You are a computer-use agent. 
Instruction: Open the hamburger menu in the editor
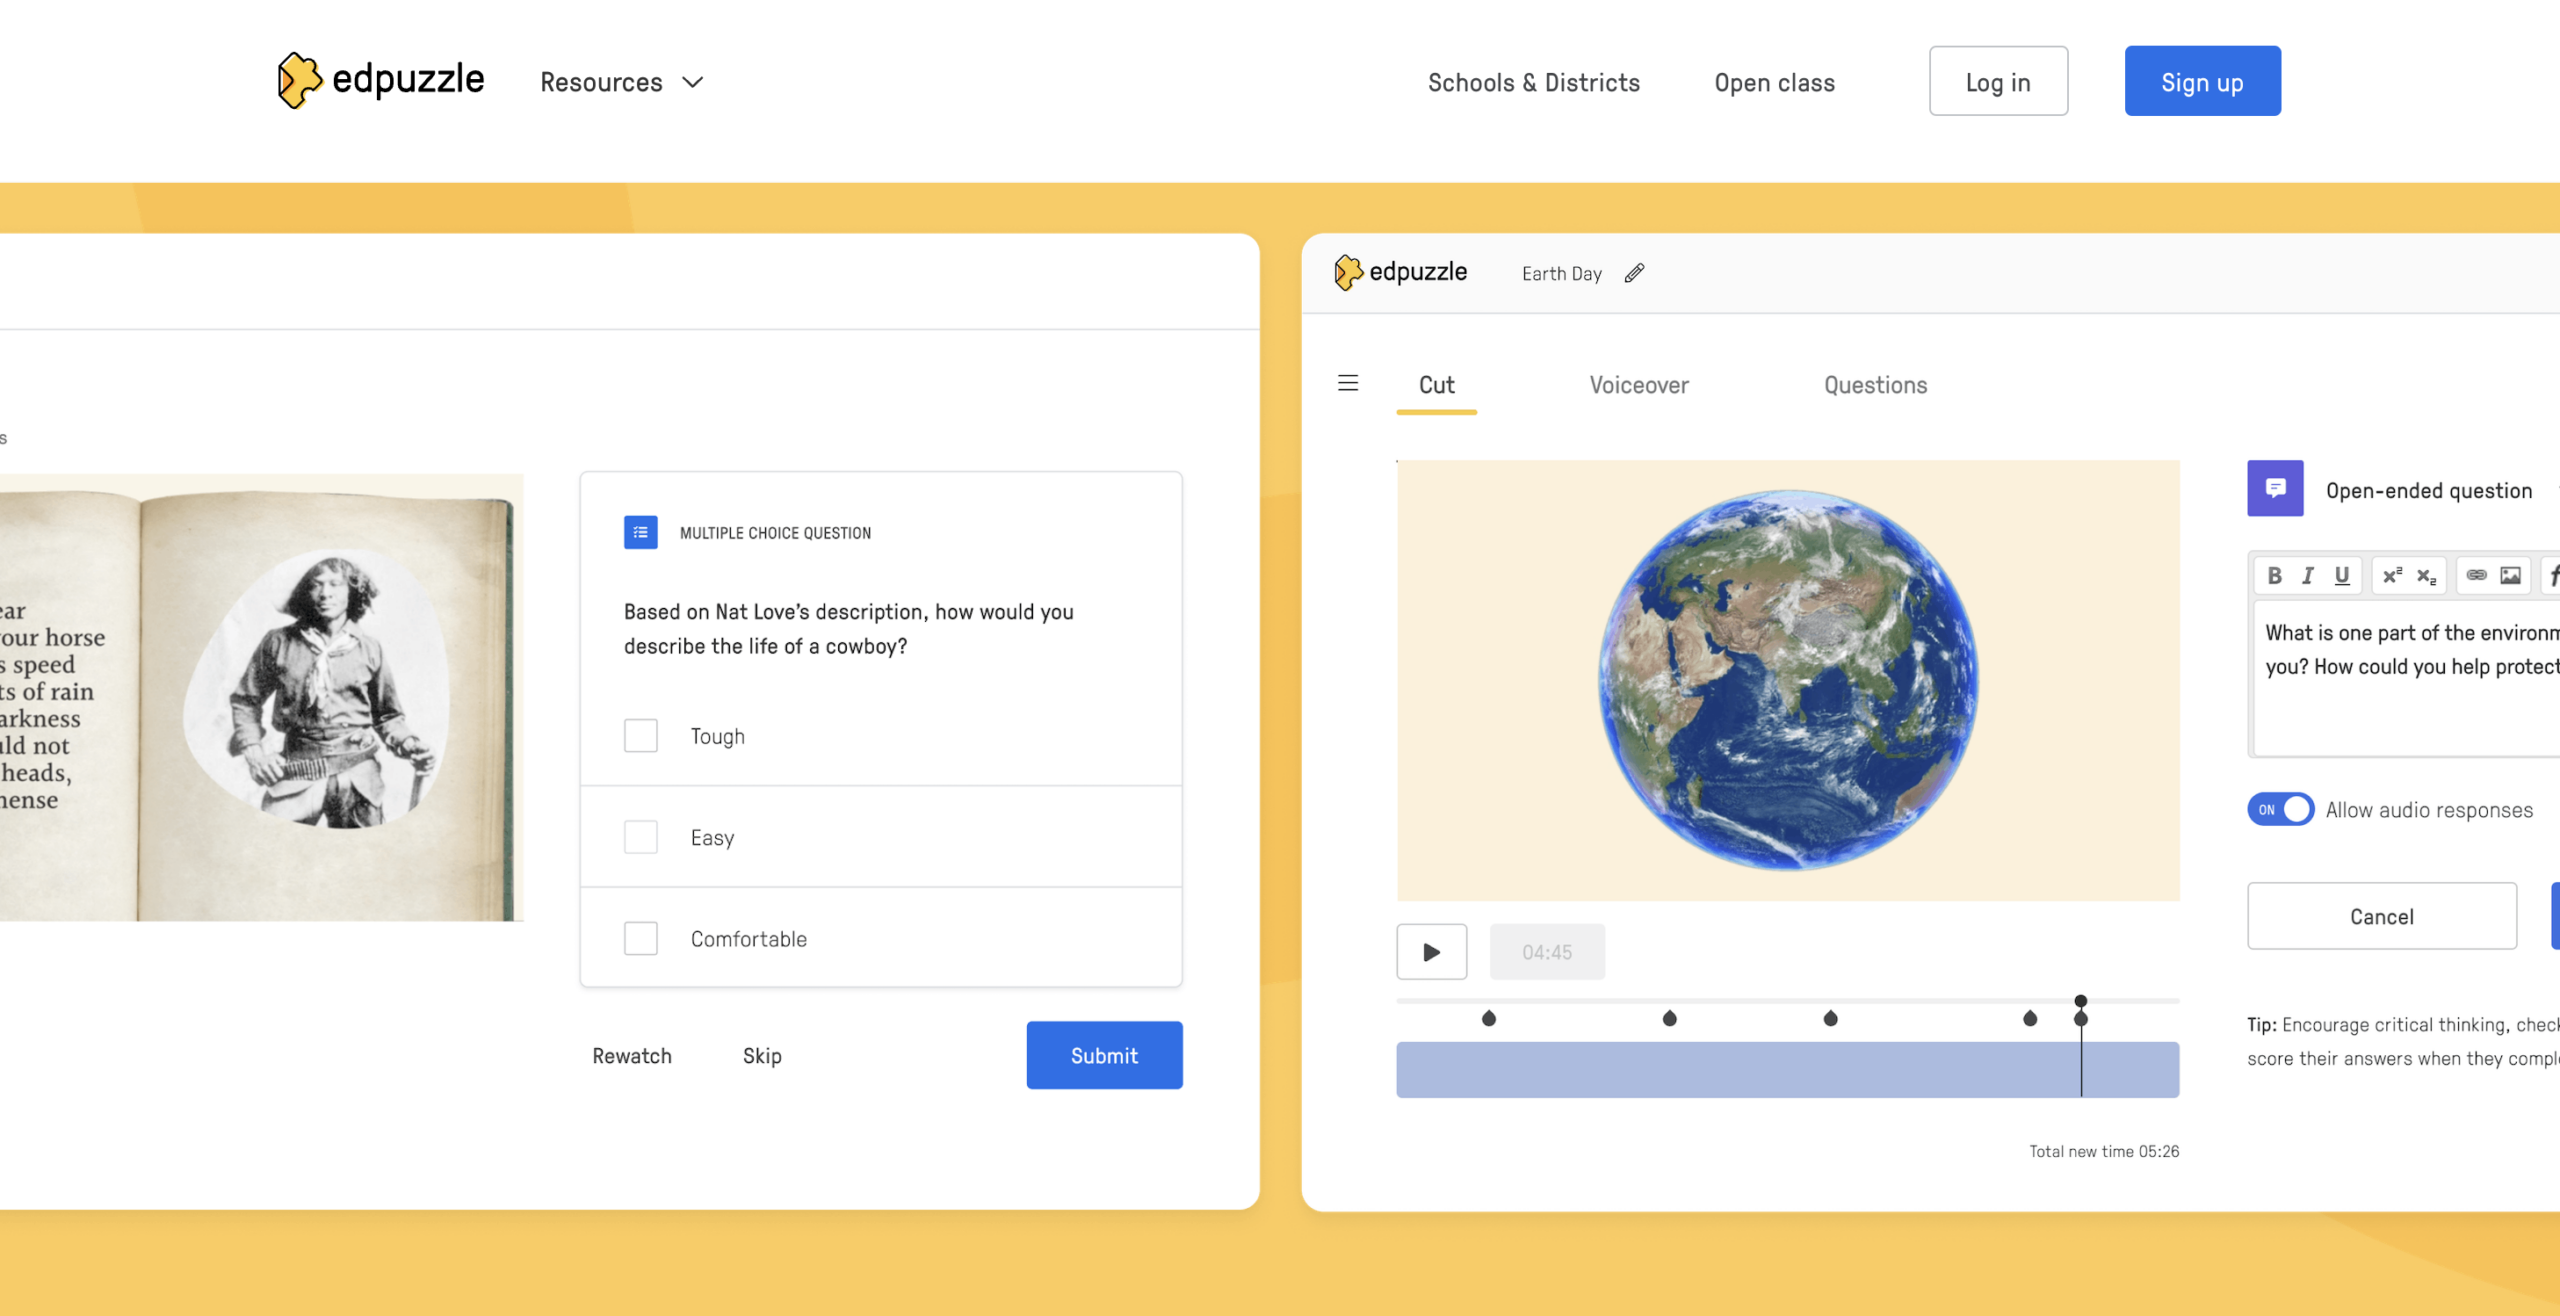tap(1348, 383)
